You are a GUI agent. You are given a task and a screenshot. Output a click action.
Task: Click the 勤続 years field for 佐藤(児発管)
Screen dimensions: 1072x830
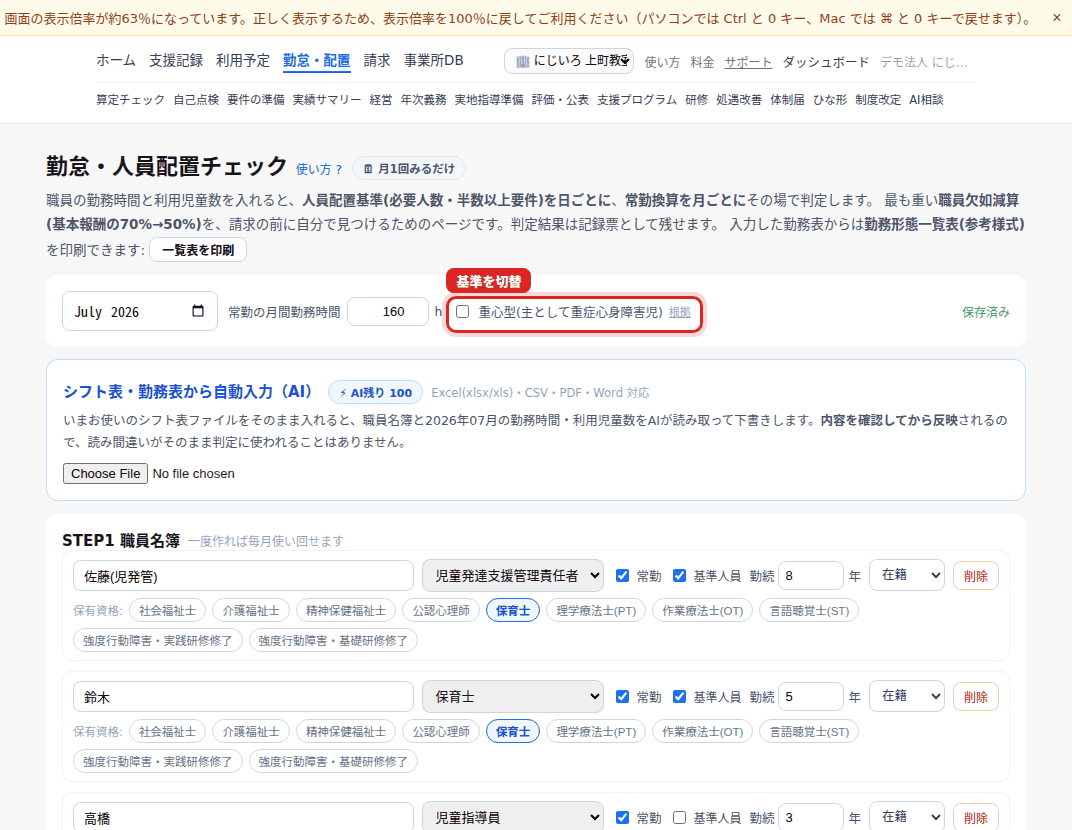(810, 576)
